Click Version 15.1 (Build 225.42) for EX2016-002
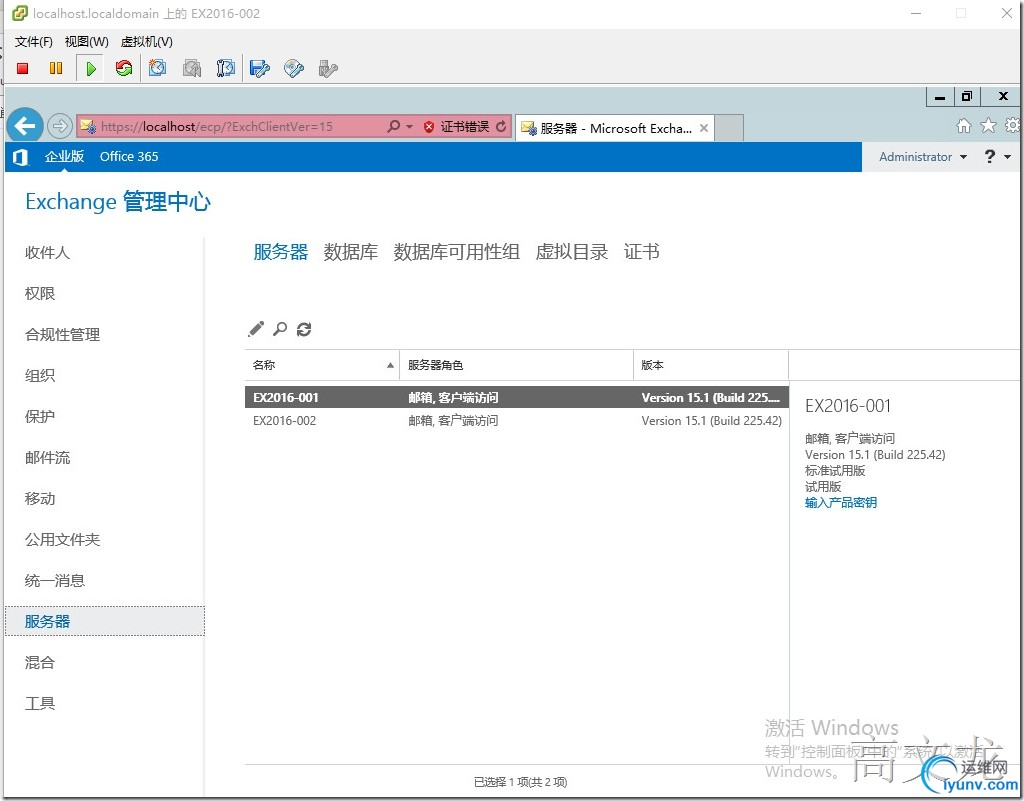 coord(711,421)
